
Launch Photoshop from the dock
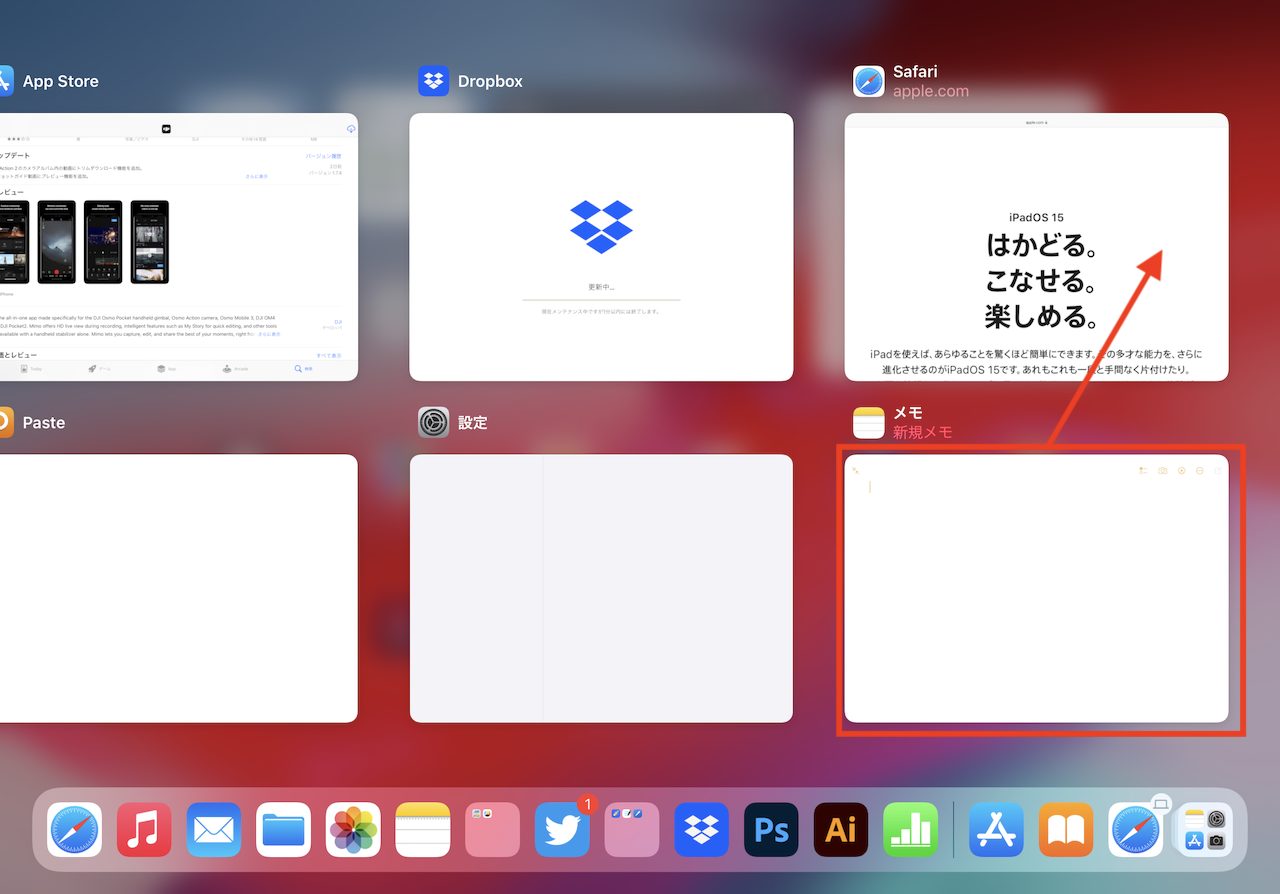click(771, 830)
